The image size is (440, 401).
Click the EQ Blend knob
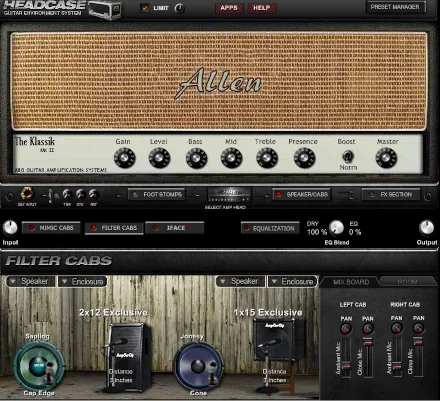pyautogui.click(x=337, y=228)
